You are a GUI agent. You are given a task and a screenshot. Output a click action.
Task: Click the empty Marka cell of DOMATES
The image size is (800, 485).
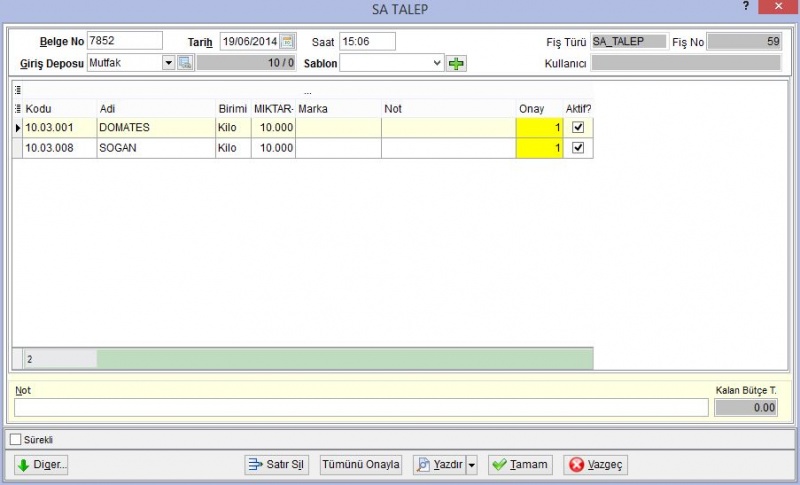[338, 127]
